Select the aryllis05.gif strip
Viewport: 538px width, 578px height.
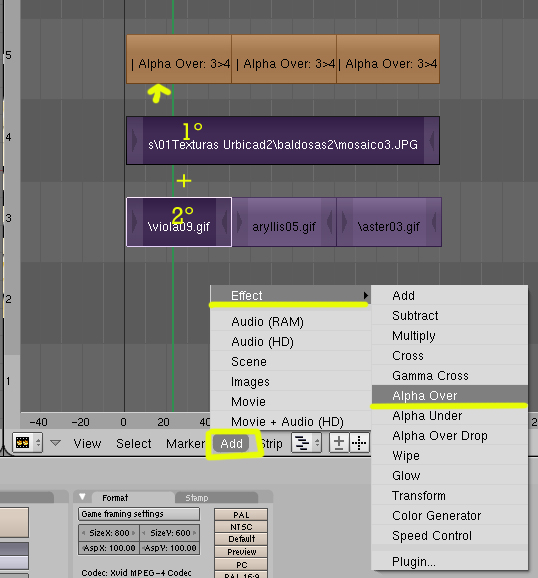click(284, 222)
